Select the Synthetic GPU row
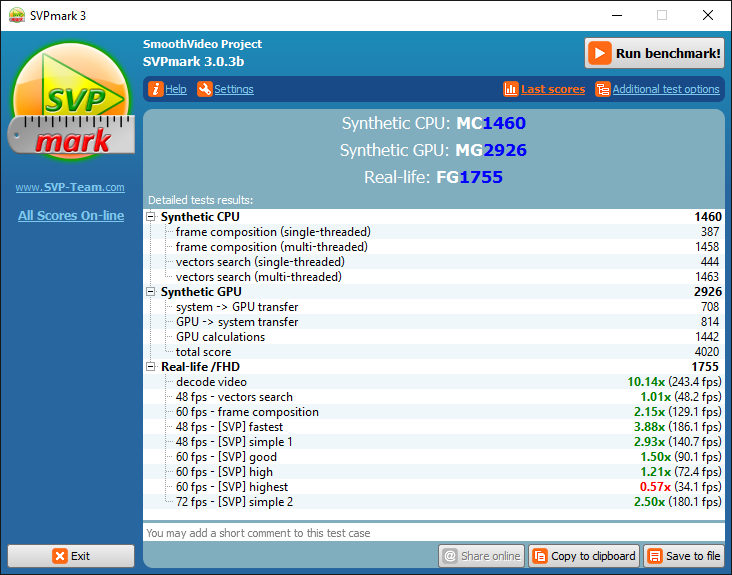This screenshot has width=732, height=575. coord(434,292)
